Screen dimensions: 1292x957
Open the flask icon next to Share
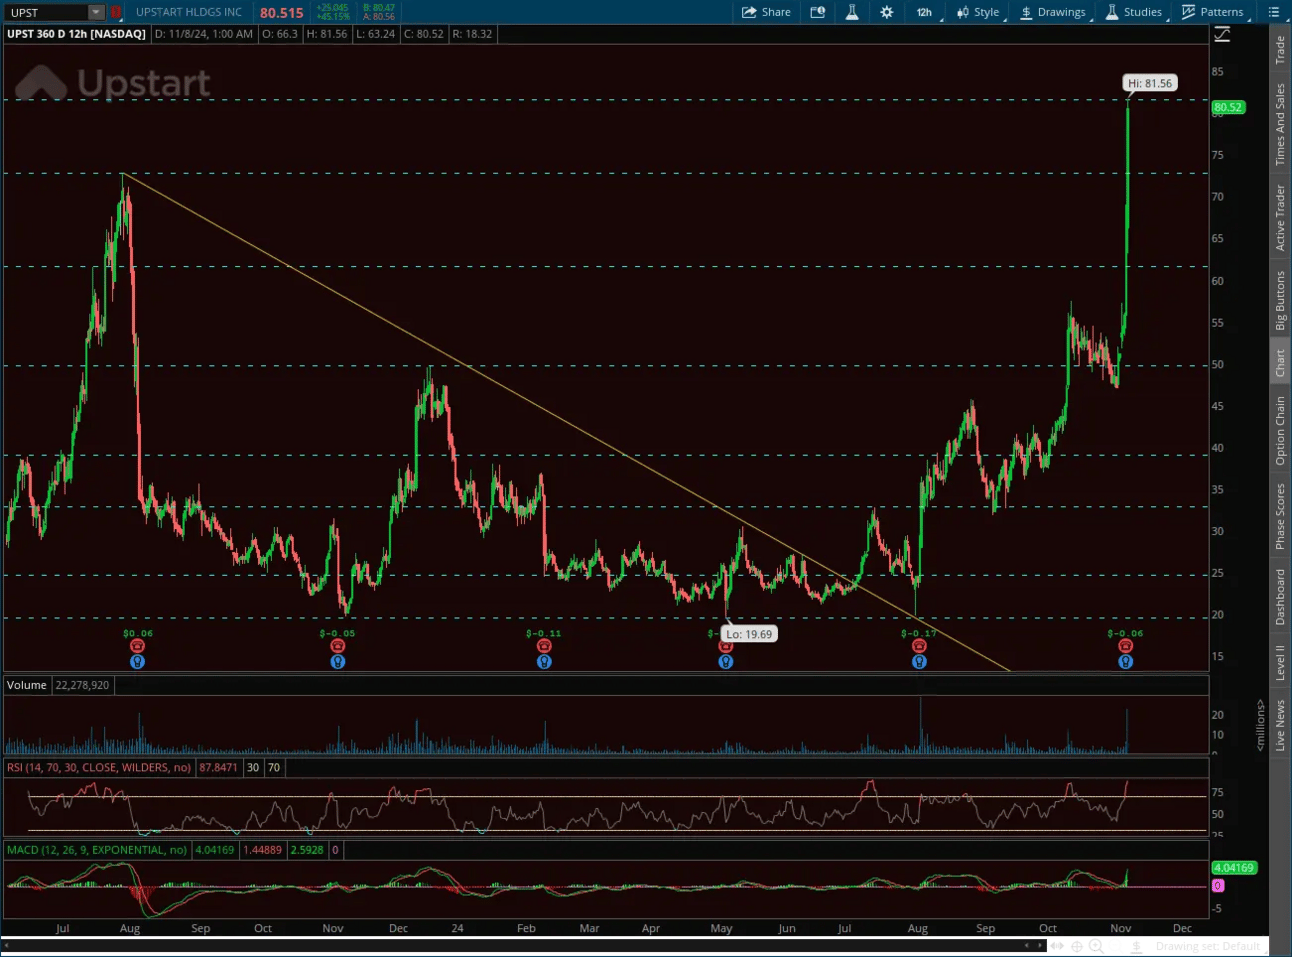click(852, 12)
